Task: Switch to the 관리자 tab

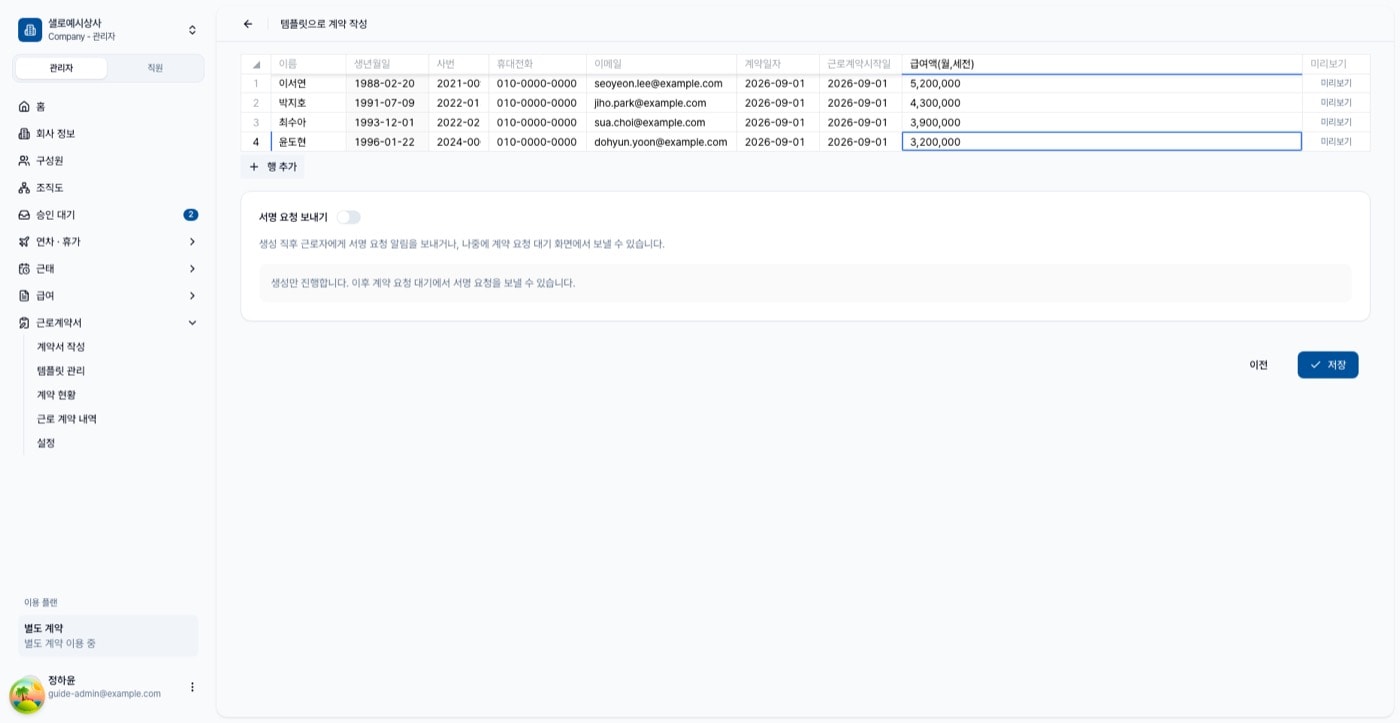Action: (61, 68)
